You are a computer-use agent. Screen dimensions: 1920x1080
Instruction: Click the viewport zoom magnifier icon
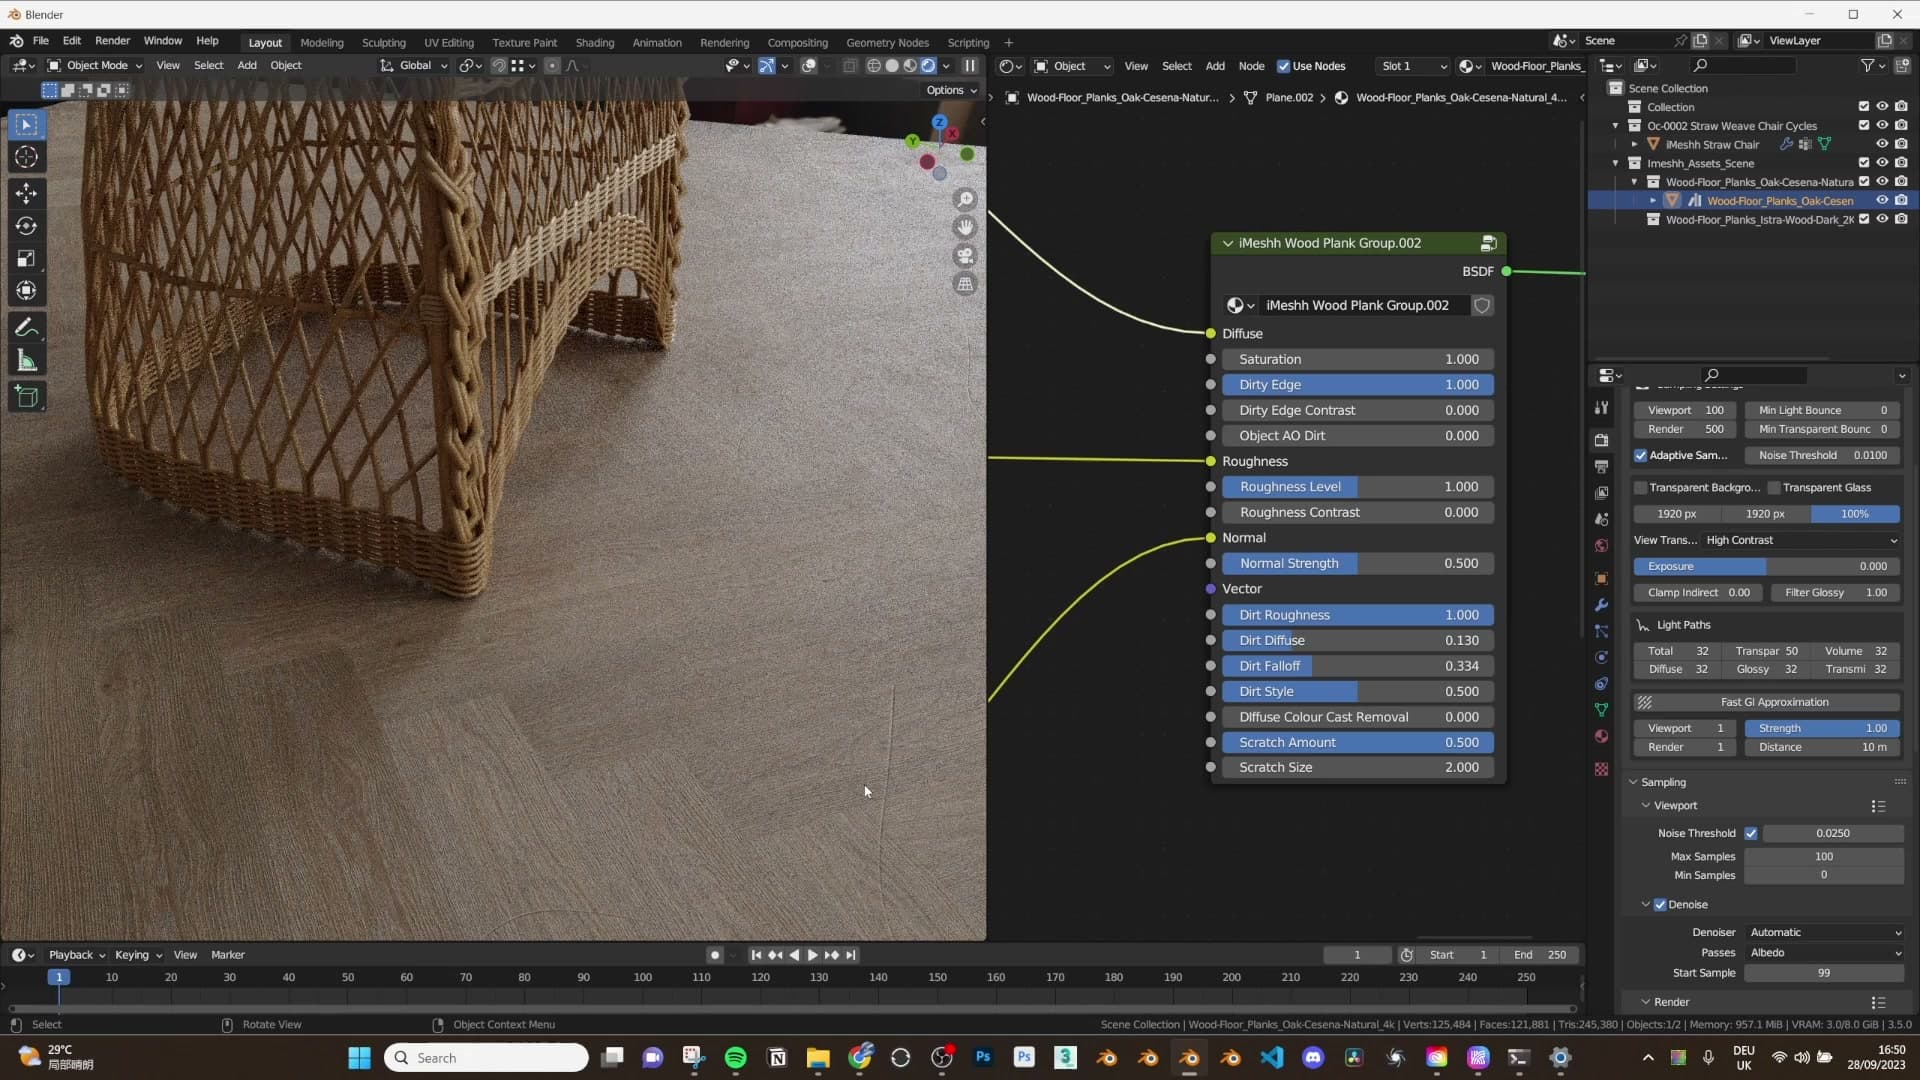pos(965,199)
